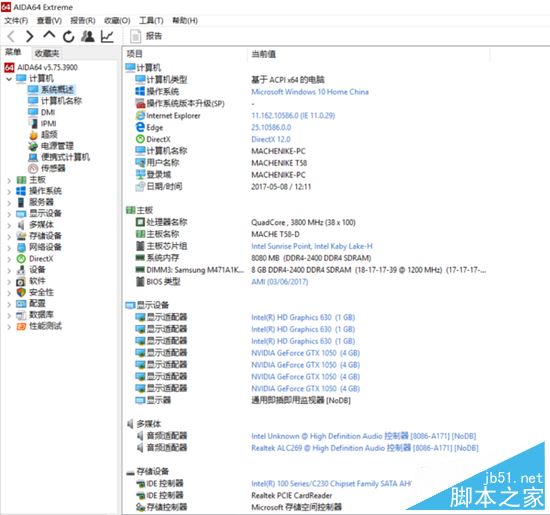Expand the 网络设备 tree node
Image resolution: width=550 pixels, height=515 pixels.
coord(9,248)
